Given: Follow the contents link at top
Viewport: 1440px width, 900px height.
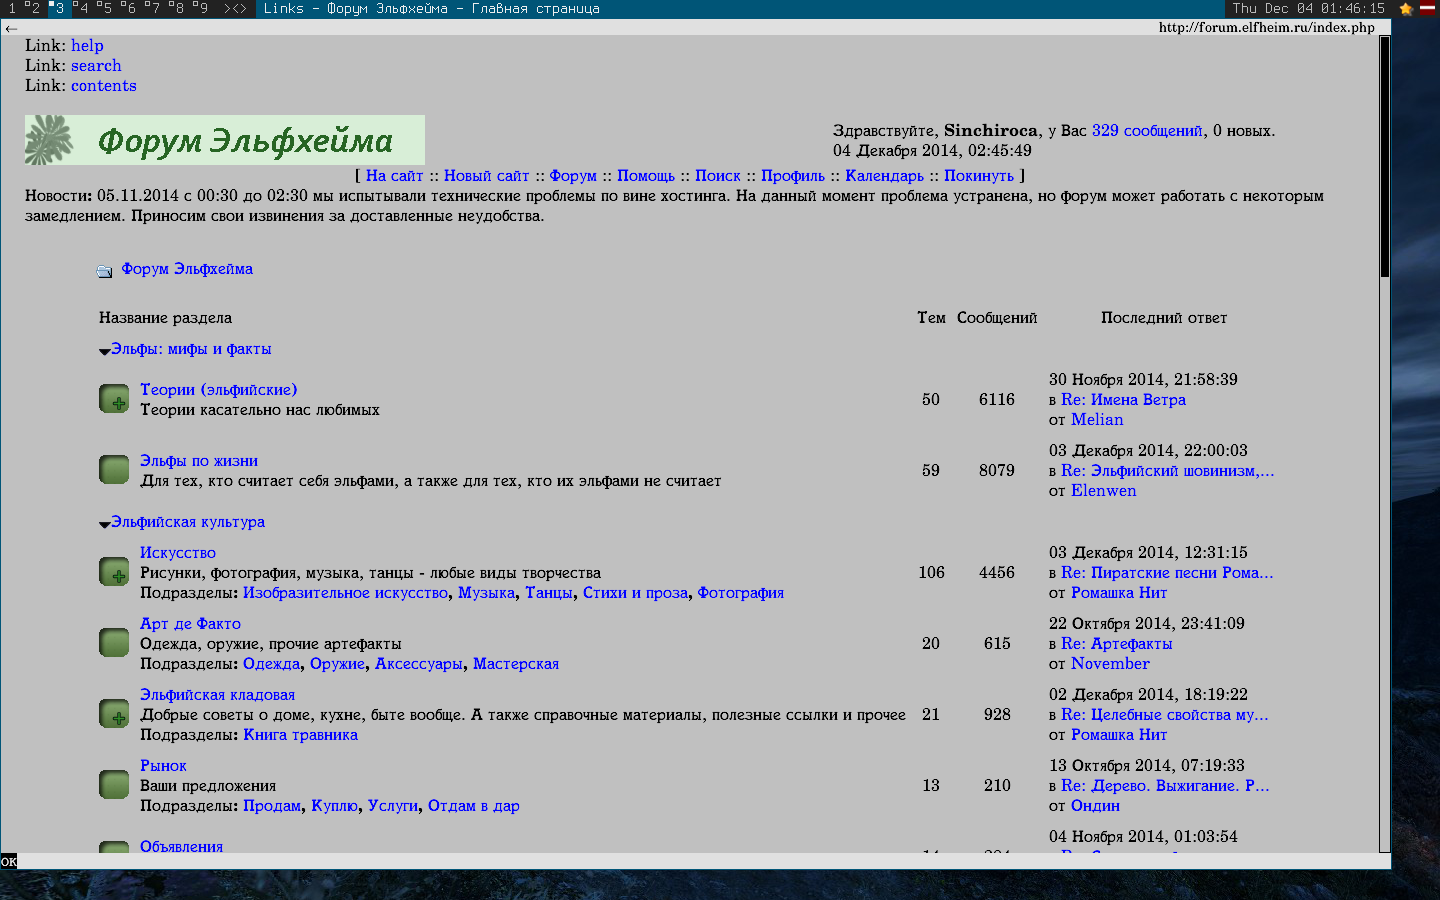Looking at the screenshot, I should tap(104, 86).
